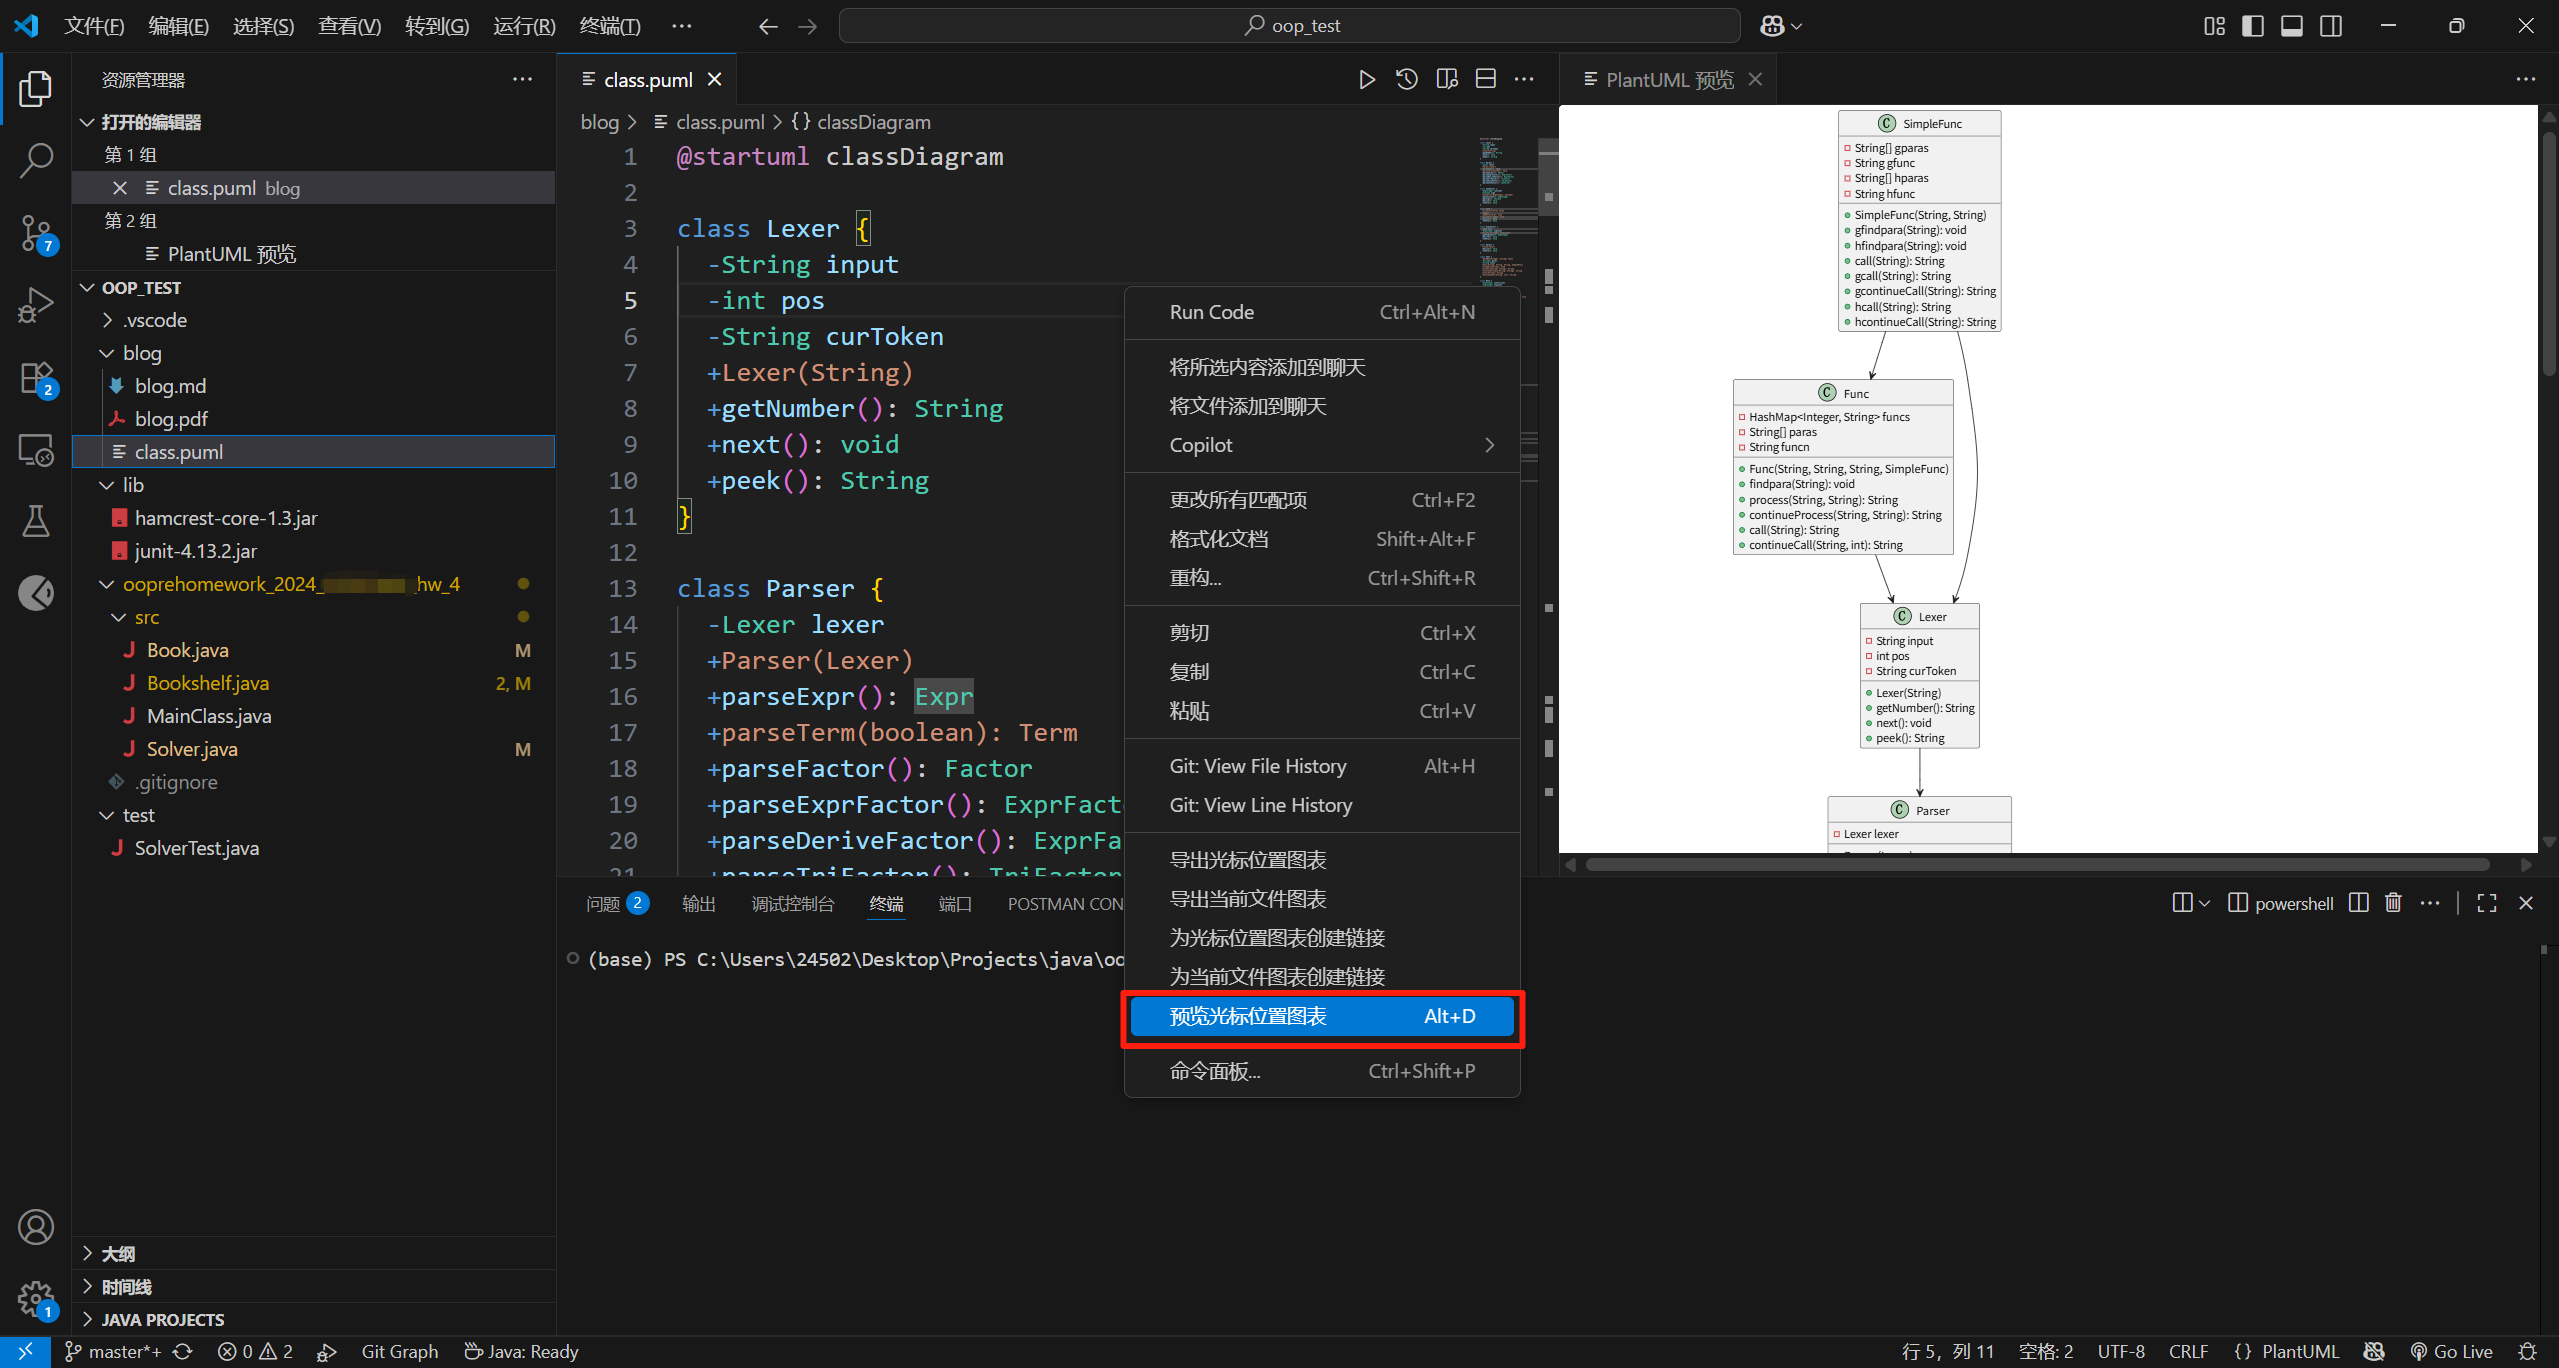This screenshot has height=1368, width=2559.
Task: Open Source Control view with 7 changes
Action: (36, 233)
